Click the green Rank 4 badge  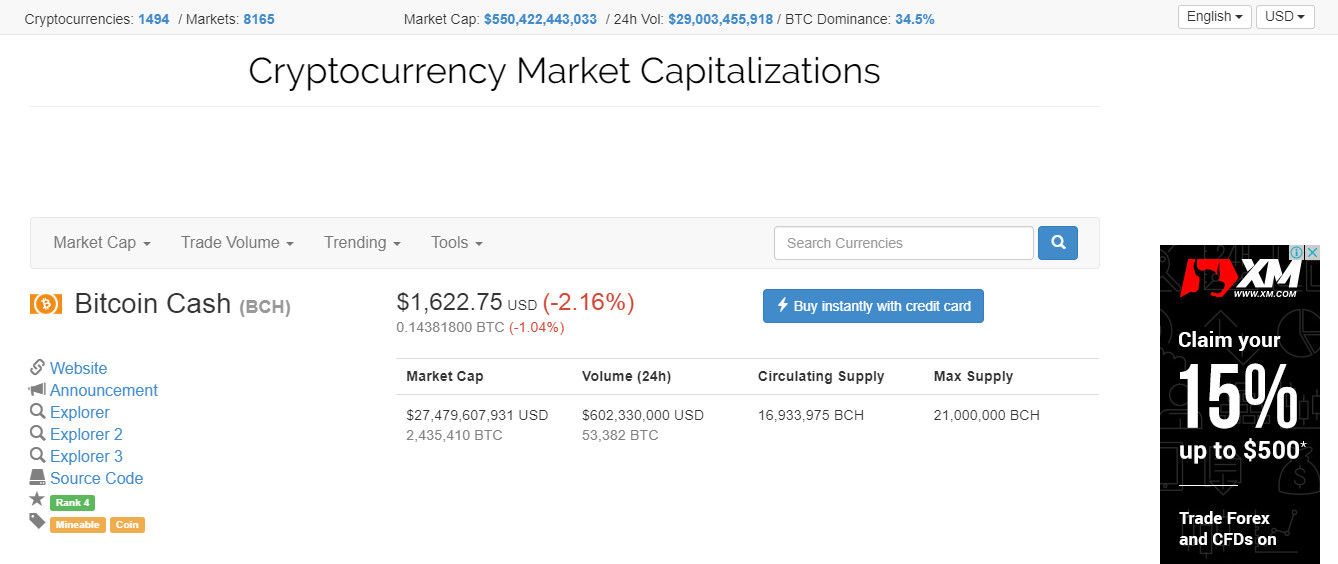72,502
